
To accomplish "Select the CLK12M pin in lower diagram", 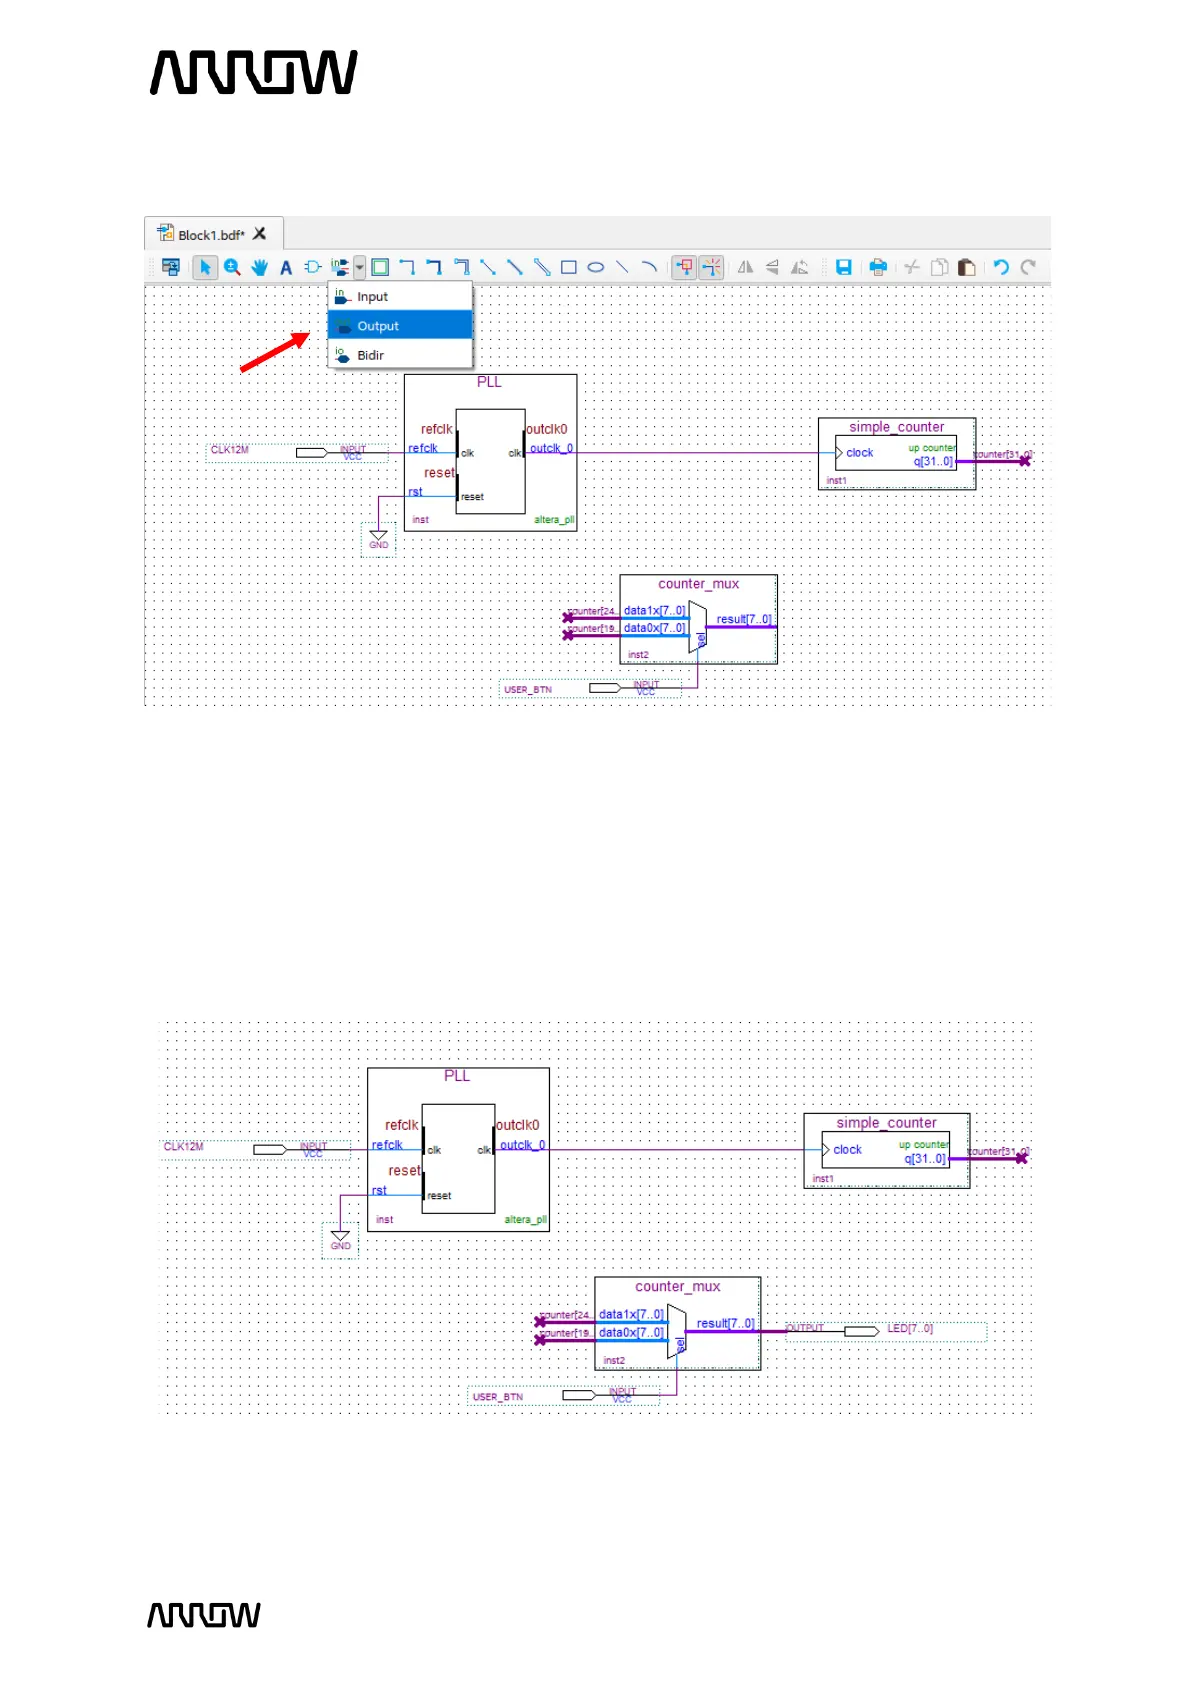I will point(257,1150).
